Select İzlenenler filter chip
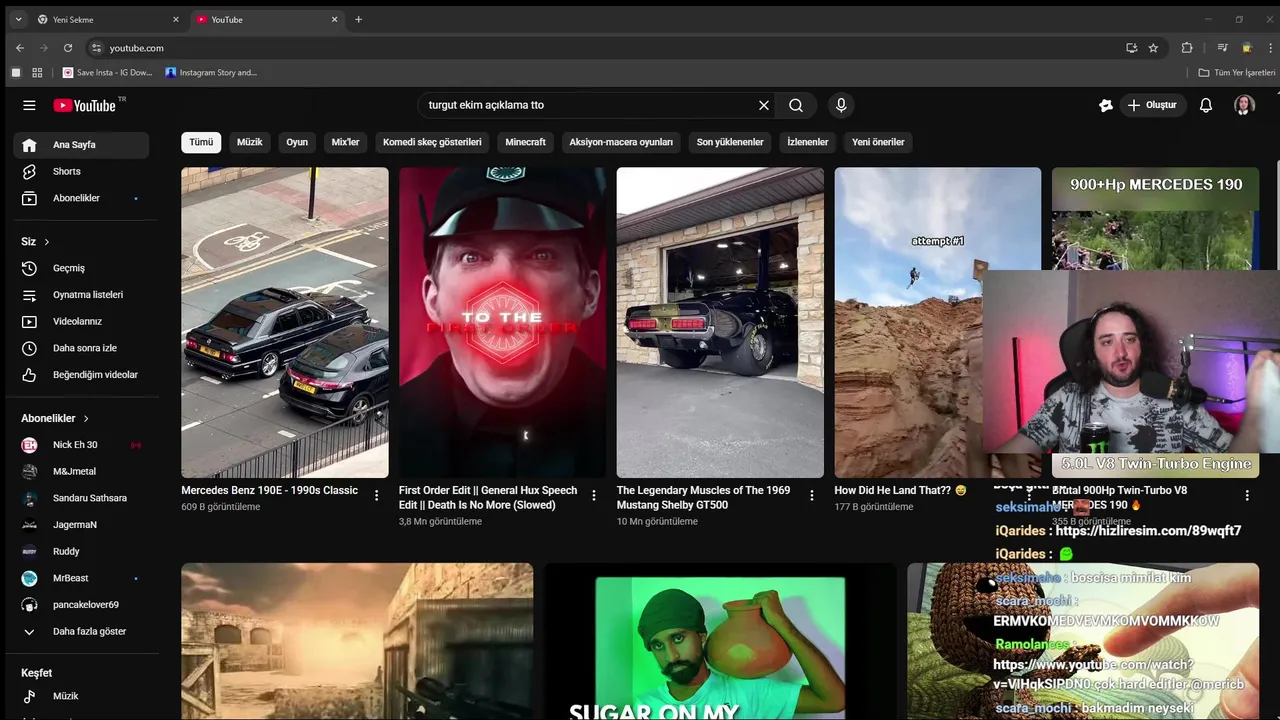The image size is (1280, 720). pos(808,142)
